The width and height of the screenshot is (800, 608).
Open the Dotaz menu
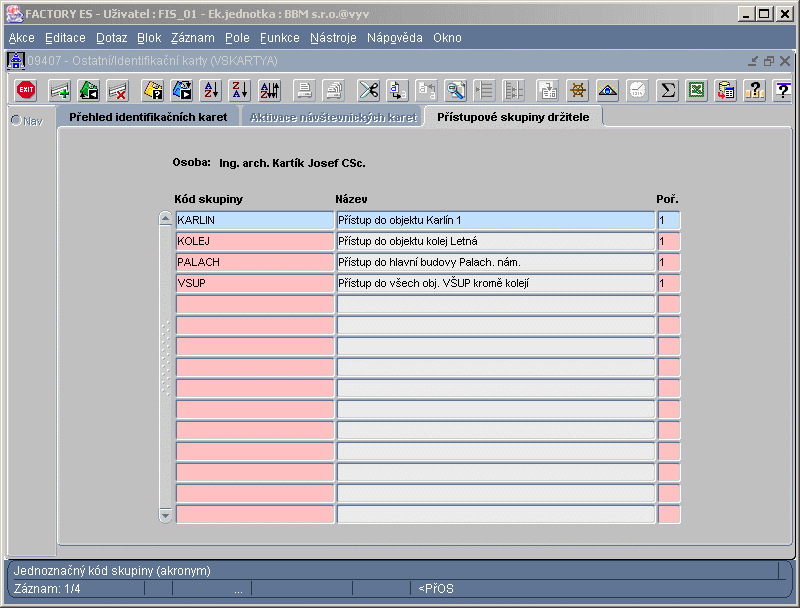[x=111, y=38]
